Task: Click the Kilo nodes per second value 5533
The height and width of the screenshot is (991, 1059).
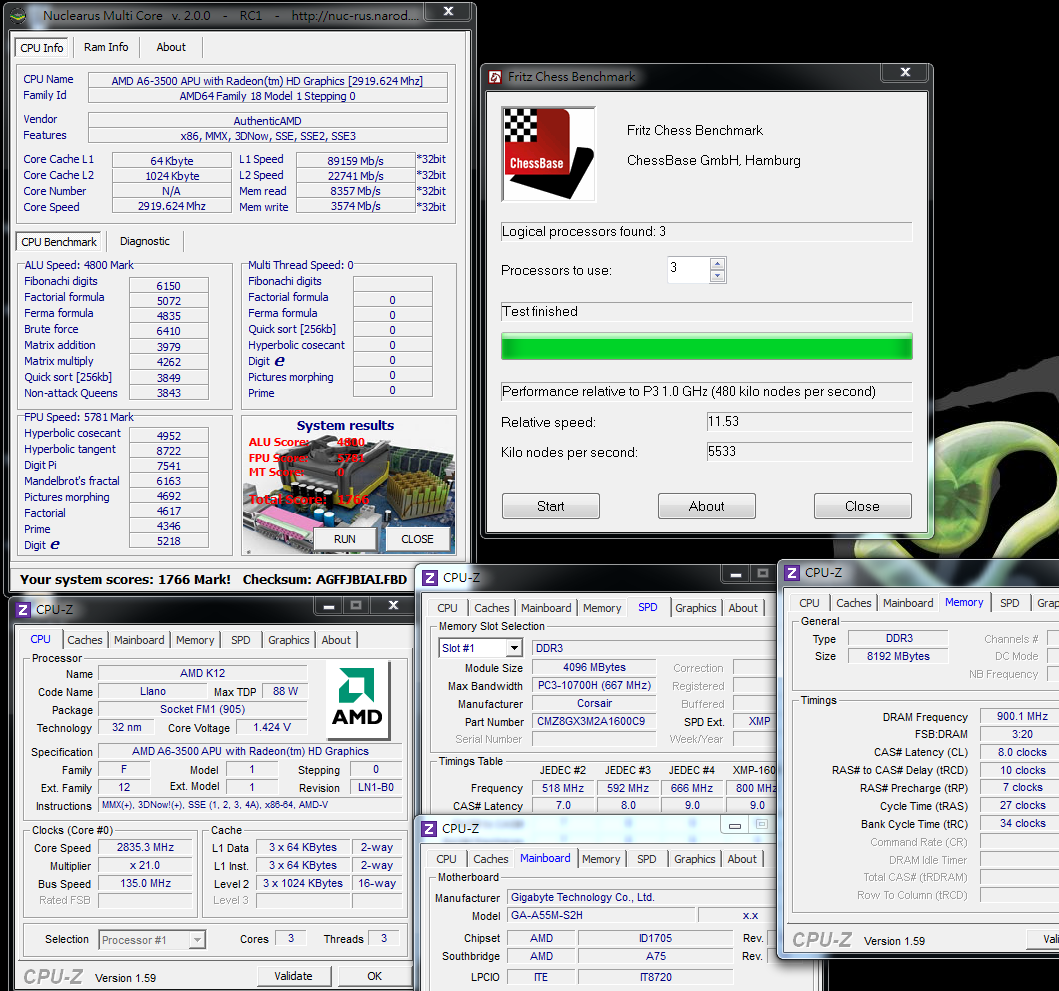Action: point(809,452)
